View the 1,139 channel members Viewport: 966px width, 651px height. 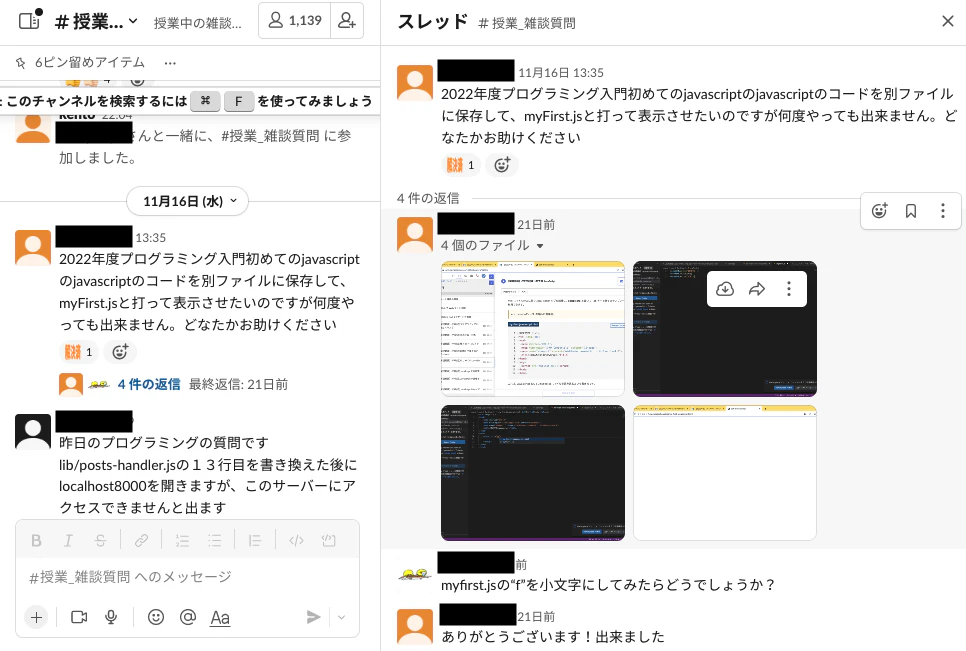295,21
